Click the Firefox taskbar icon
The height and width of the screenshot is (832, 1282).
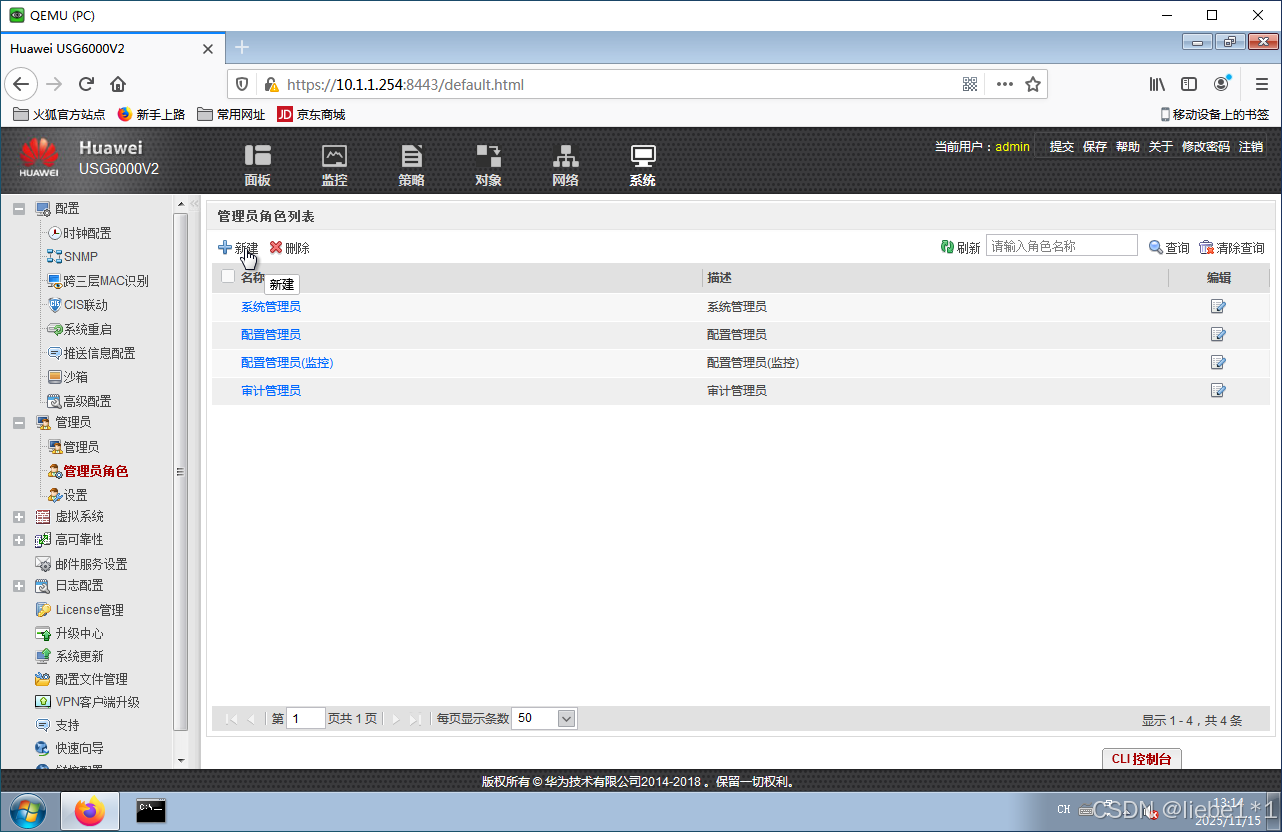tap(90, 811)
